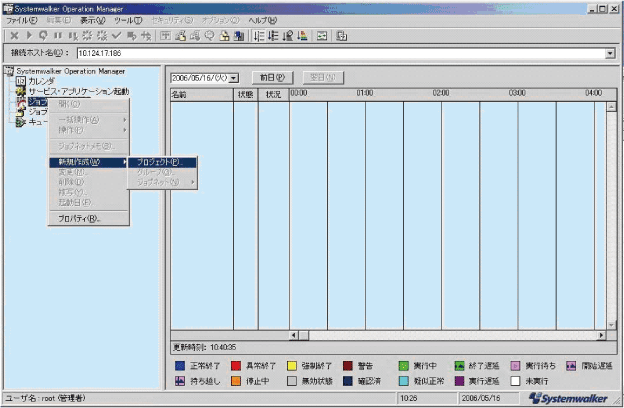The height and width of the screenshot is (408, 624).
Task: Click the 更新時刻 10:40:35 text
Action: (205, 347)
